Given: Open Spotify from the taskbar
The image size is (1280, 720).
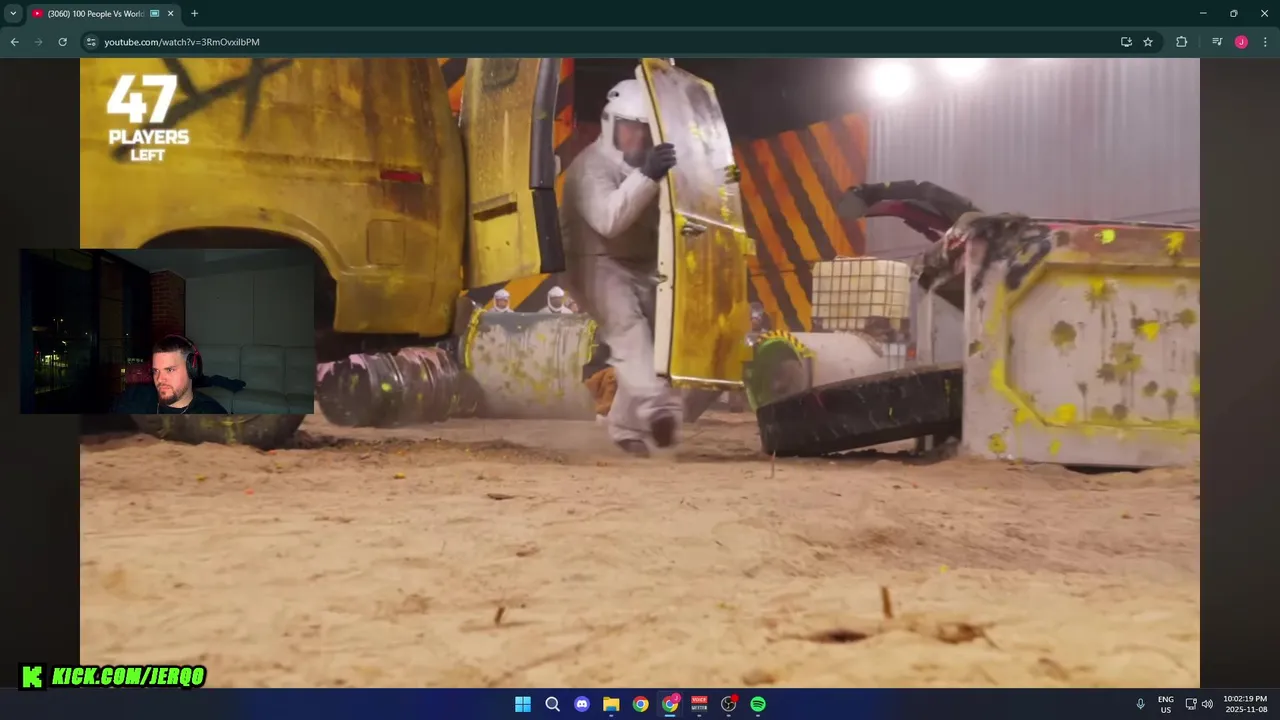Looking at the screenshot, I should click(758, 704).
